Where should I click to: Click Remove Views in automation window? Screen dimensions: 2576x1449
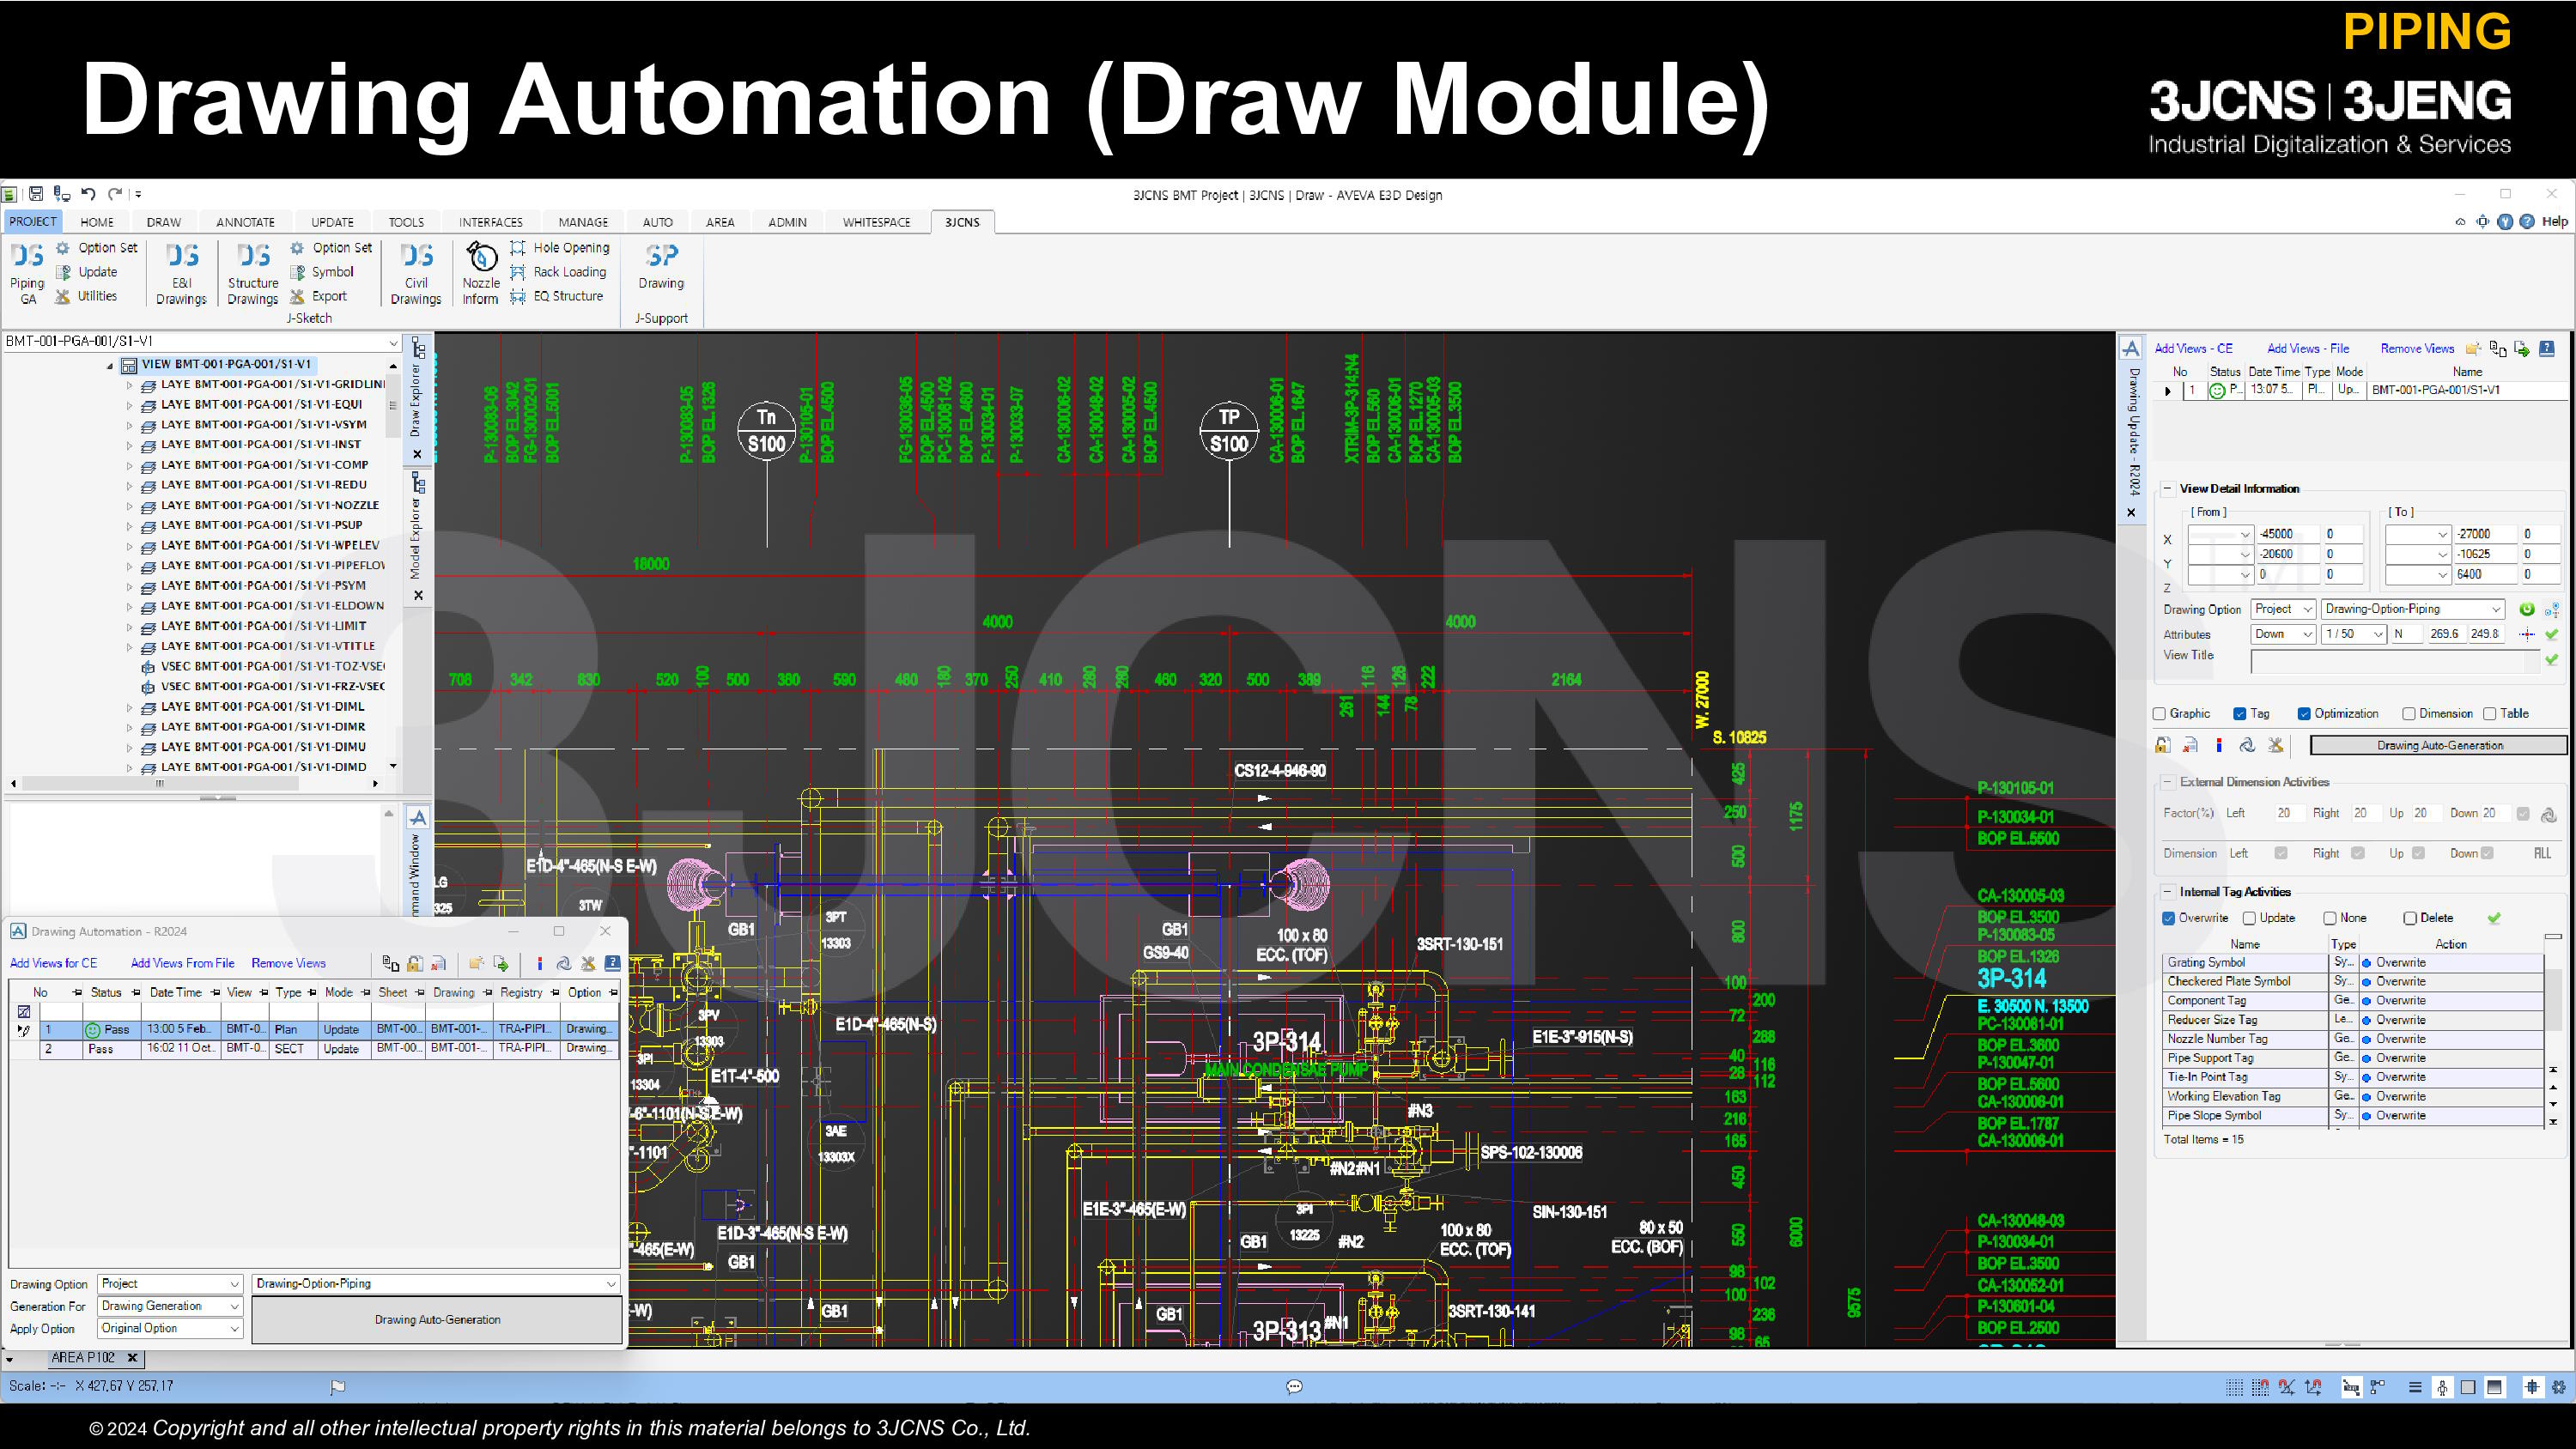coord(288,963)
